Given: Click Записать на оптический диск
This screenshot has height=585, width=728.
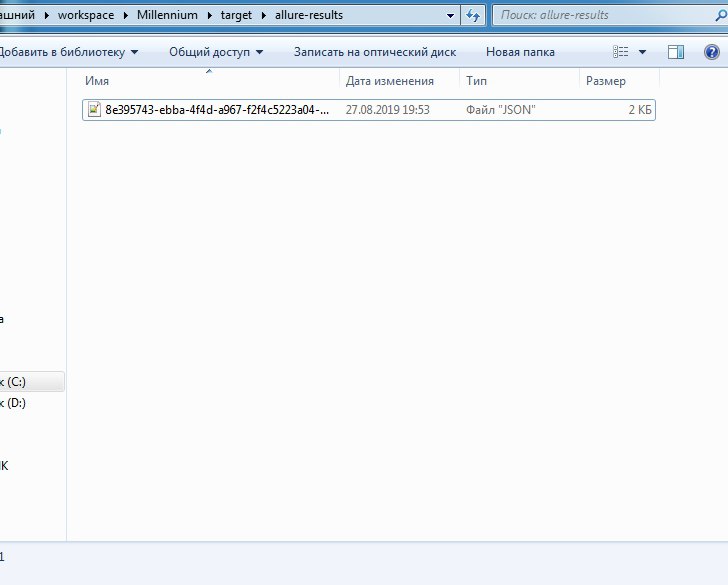Looking at the screenshot, I should click(375, 52).
